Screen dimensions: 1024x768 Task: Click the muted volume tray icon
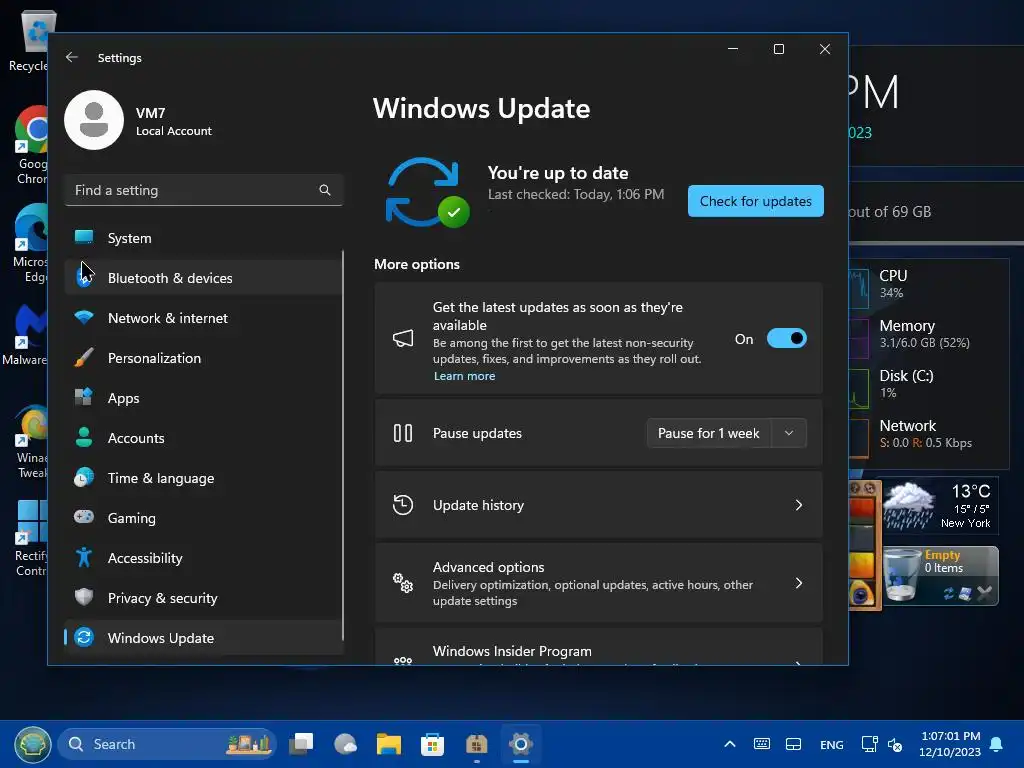click(895, 744)
